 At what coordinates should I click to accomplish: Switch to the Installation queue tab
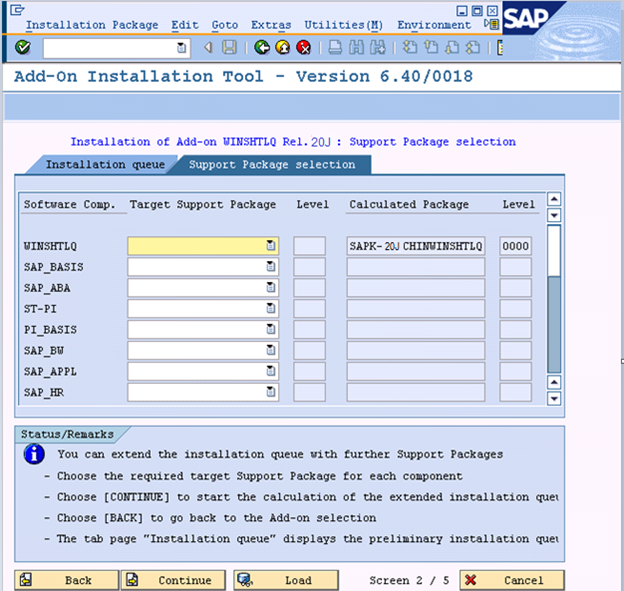(105, 165)
